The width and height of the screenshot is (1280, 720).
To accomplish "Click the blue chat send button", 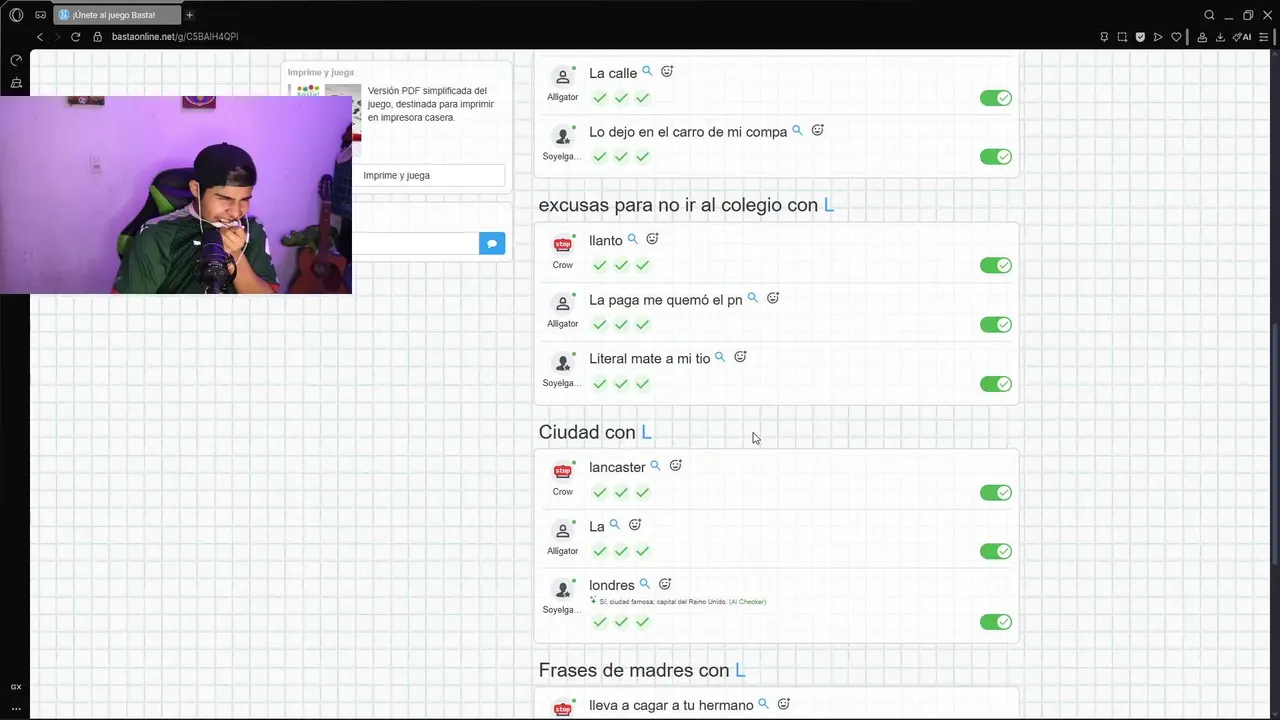I will pyautogui.click(x=492, y=243).
